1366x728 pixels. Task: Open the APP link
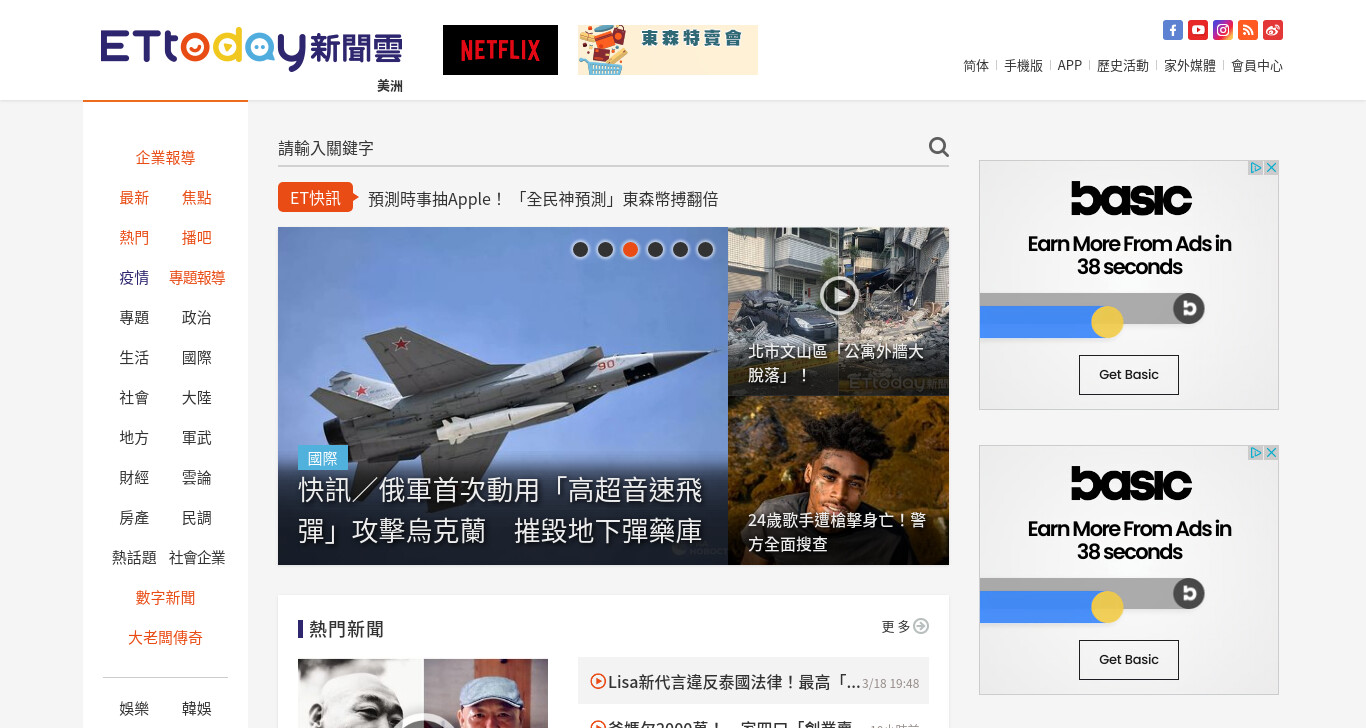pyautogui.click(x=1070, y=65)
